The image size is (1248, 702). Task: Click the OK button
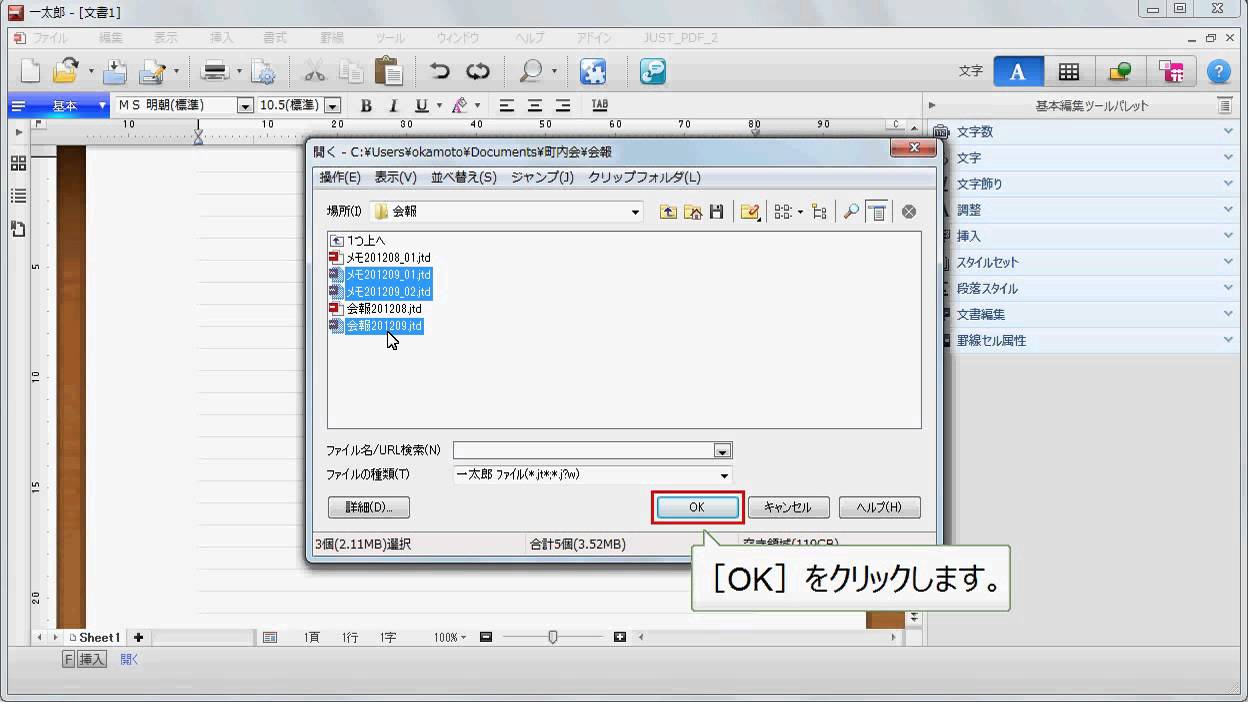point(696,507)
